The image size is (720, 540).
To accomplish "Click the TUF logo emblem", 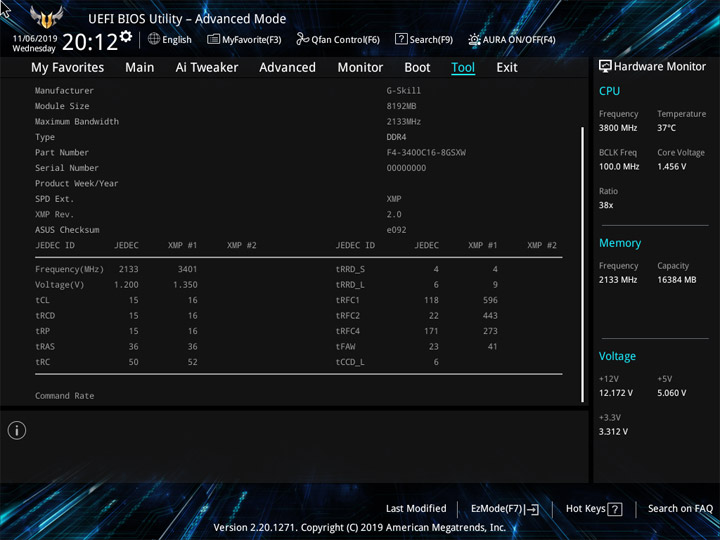I will coord(46,18).
